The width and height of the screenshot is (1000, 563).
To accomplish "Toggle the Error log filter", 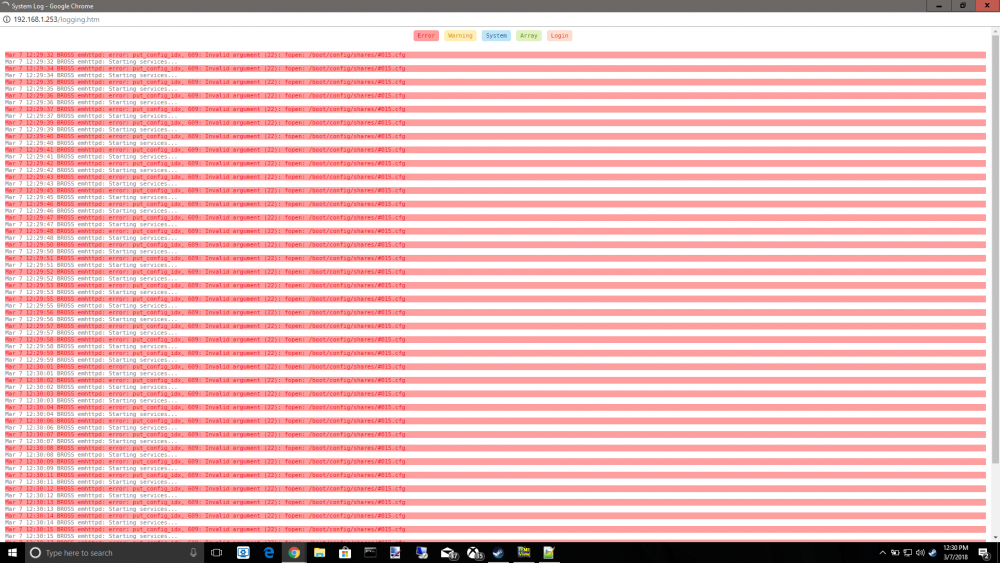I will tap(426, 36).
